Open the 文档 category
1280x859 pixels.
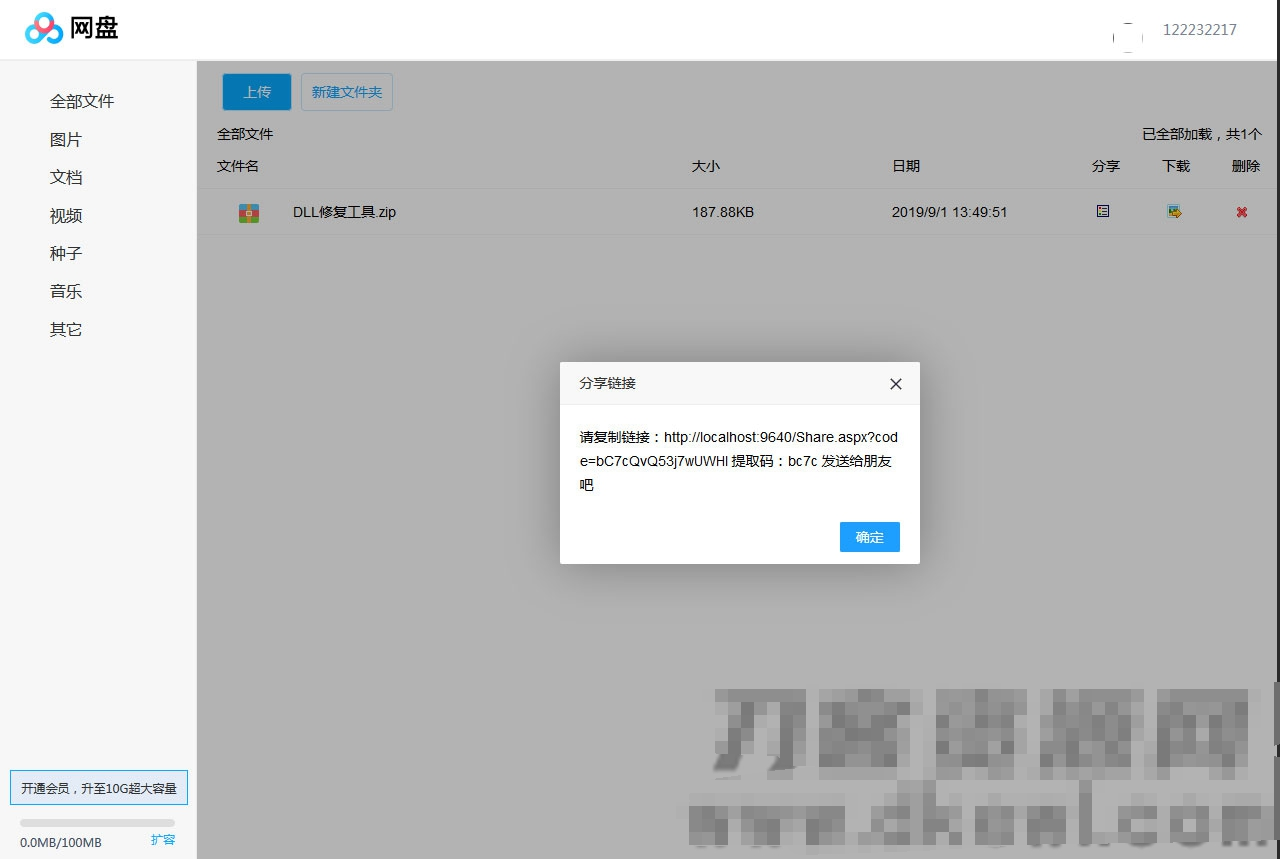coord(65,177)
